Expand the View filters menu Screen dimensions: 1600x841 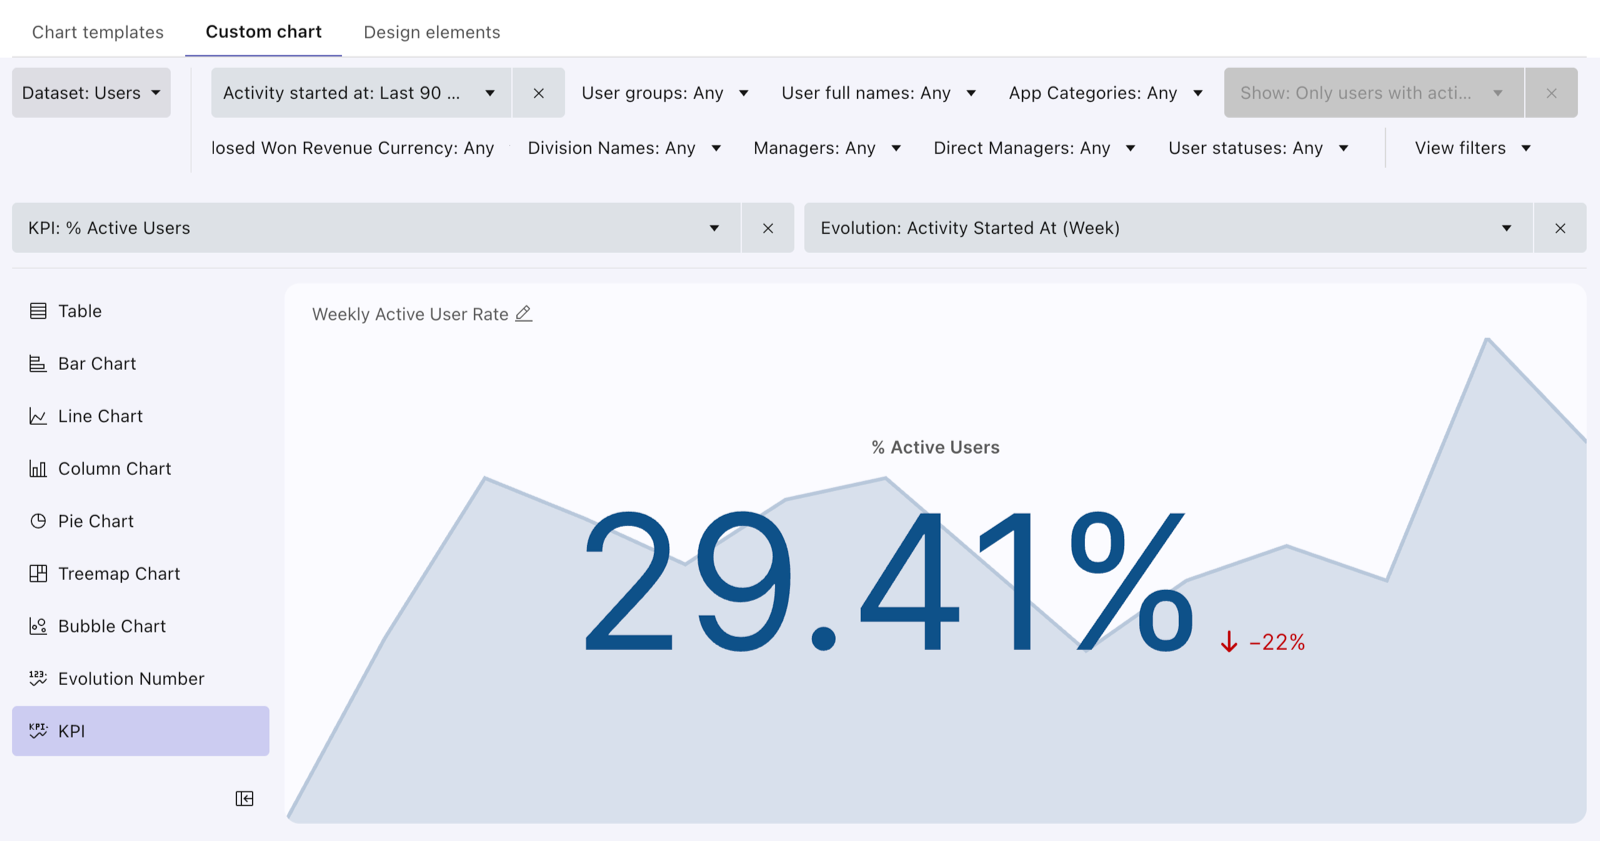pos(1472,148)
